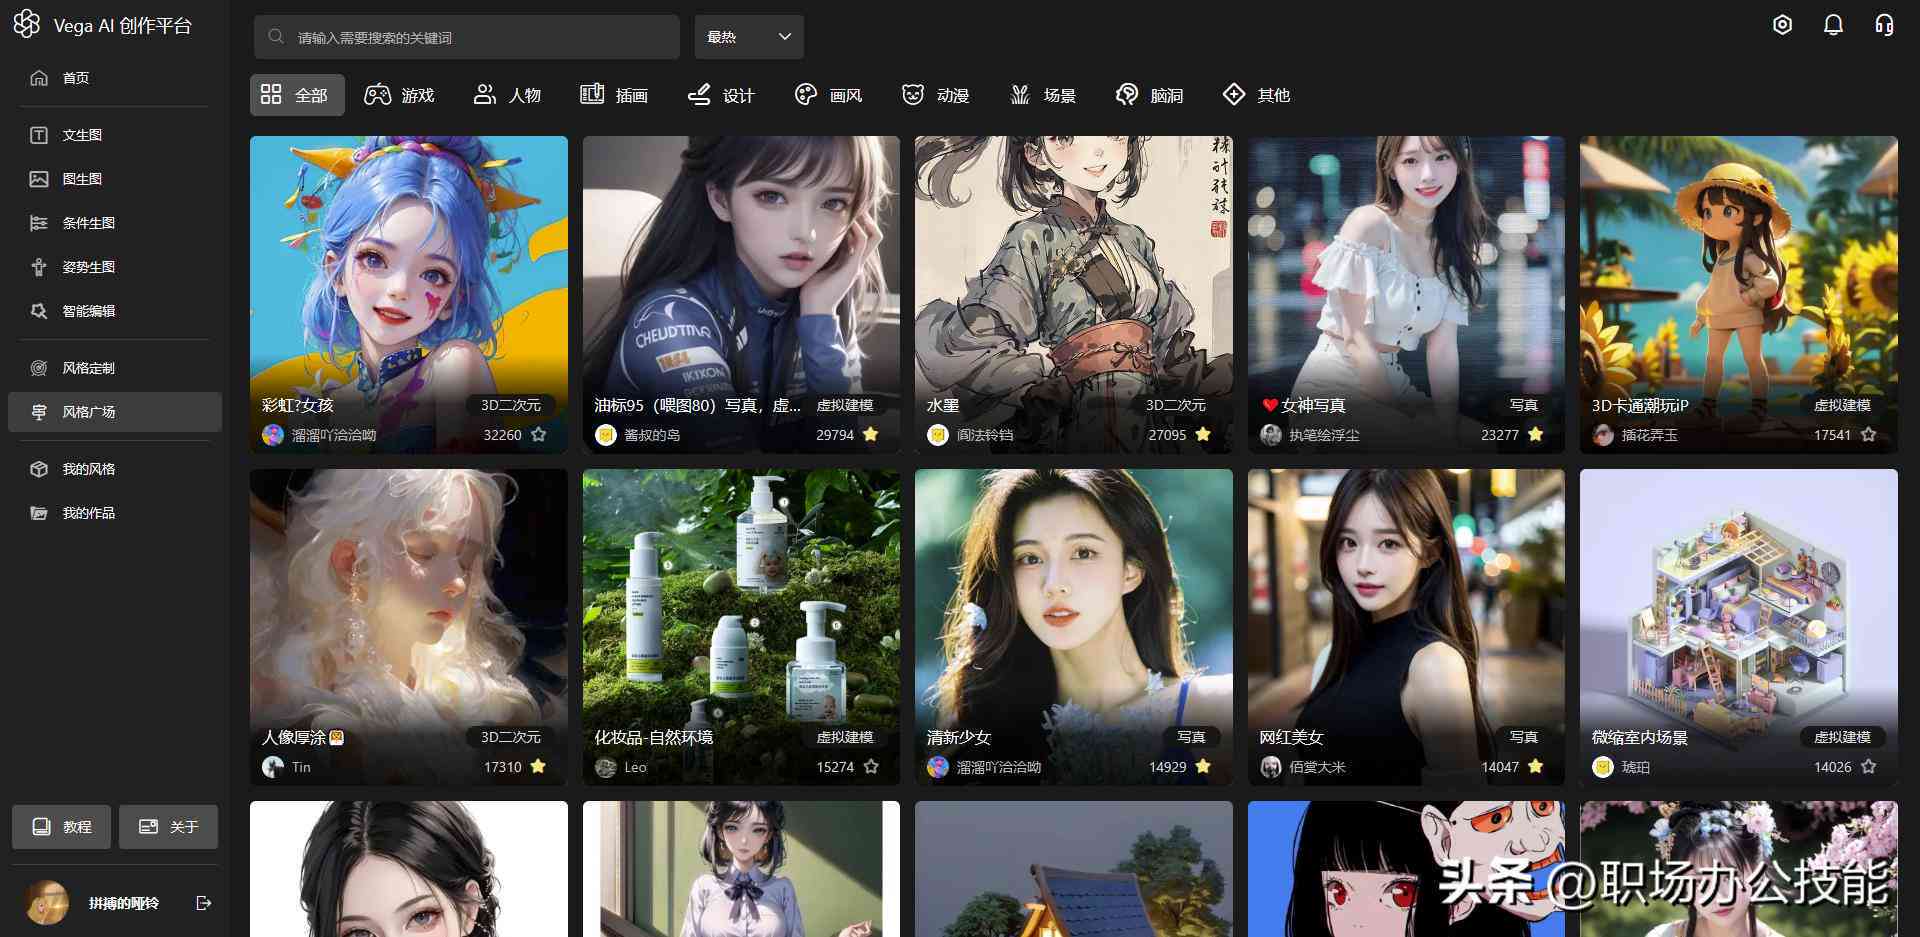The image size is (1920, 937).
Task: Select 条件生图 in sidebar
Action: (x=115, y=223)
